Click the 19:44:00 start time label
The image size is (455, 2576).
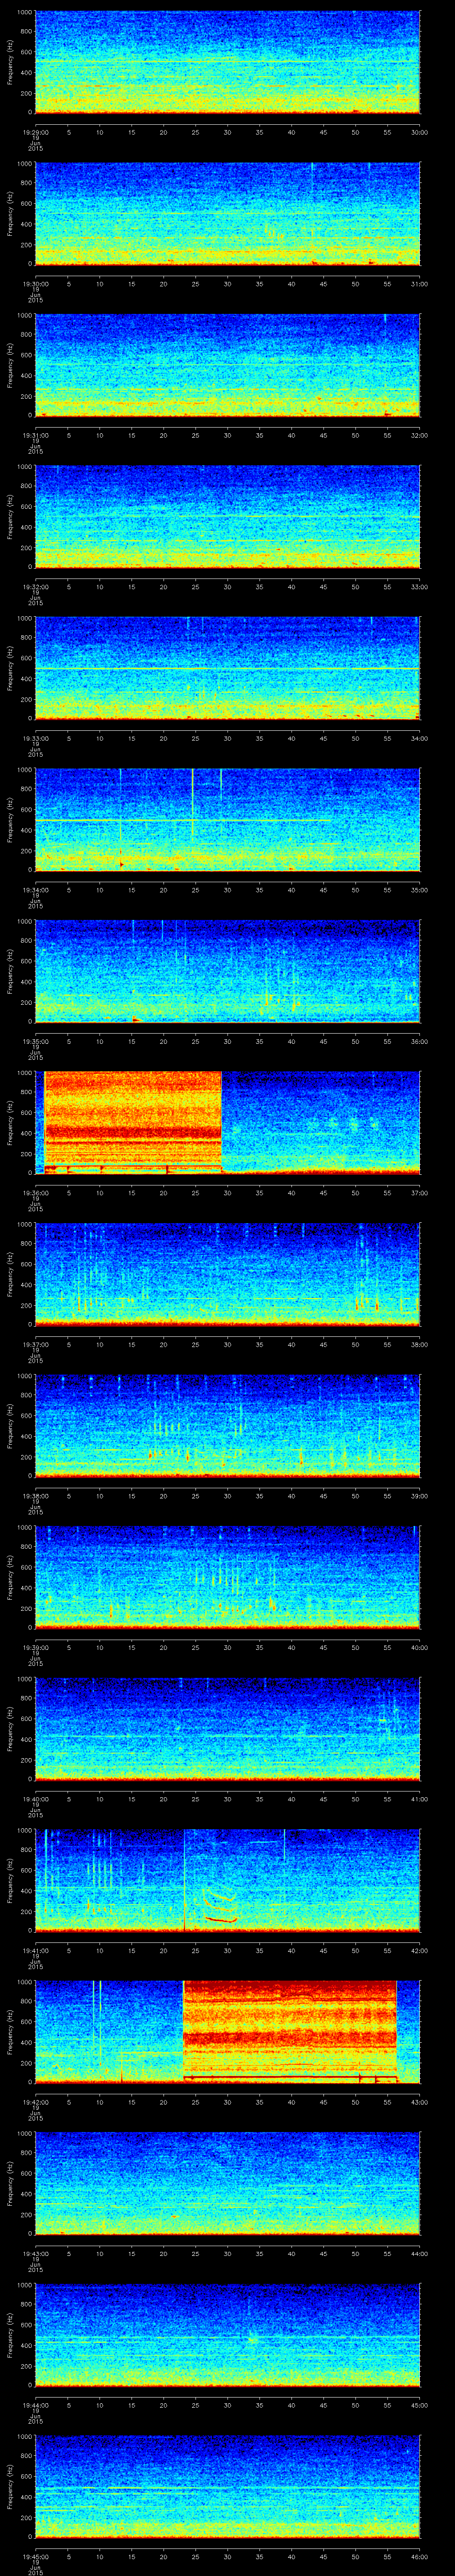click(35, 2406)
